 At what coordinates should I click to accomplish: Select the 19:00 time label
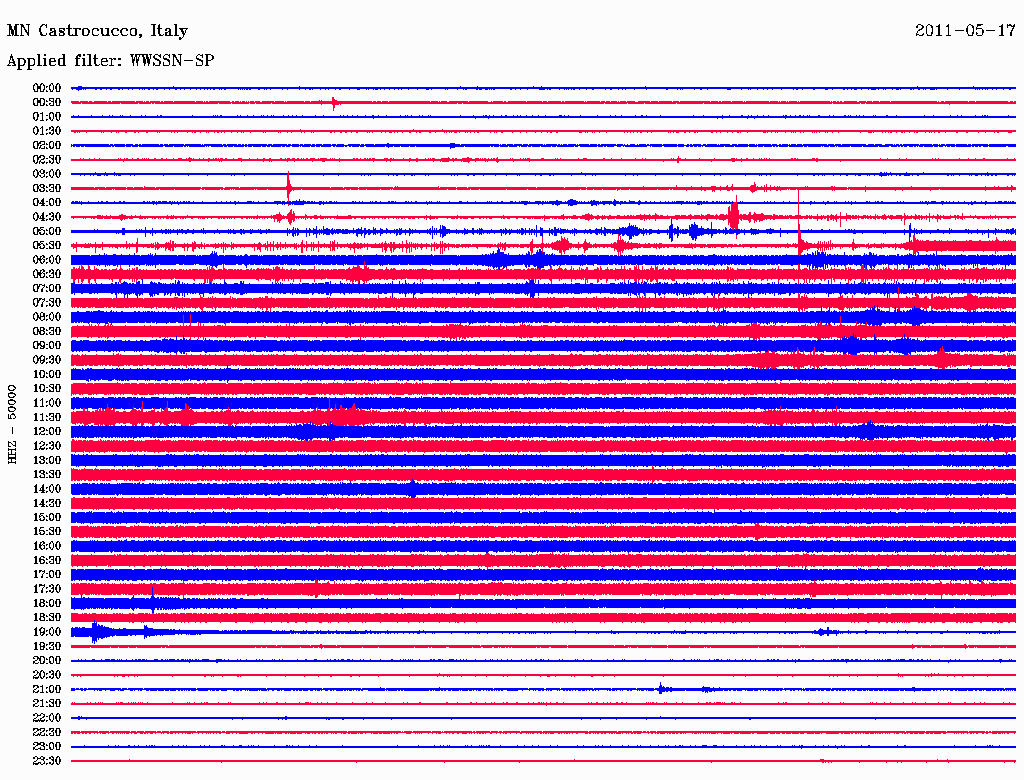point(47,632)
